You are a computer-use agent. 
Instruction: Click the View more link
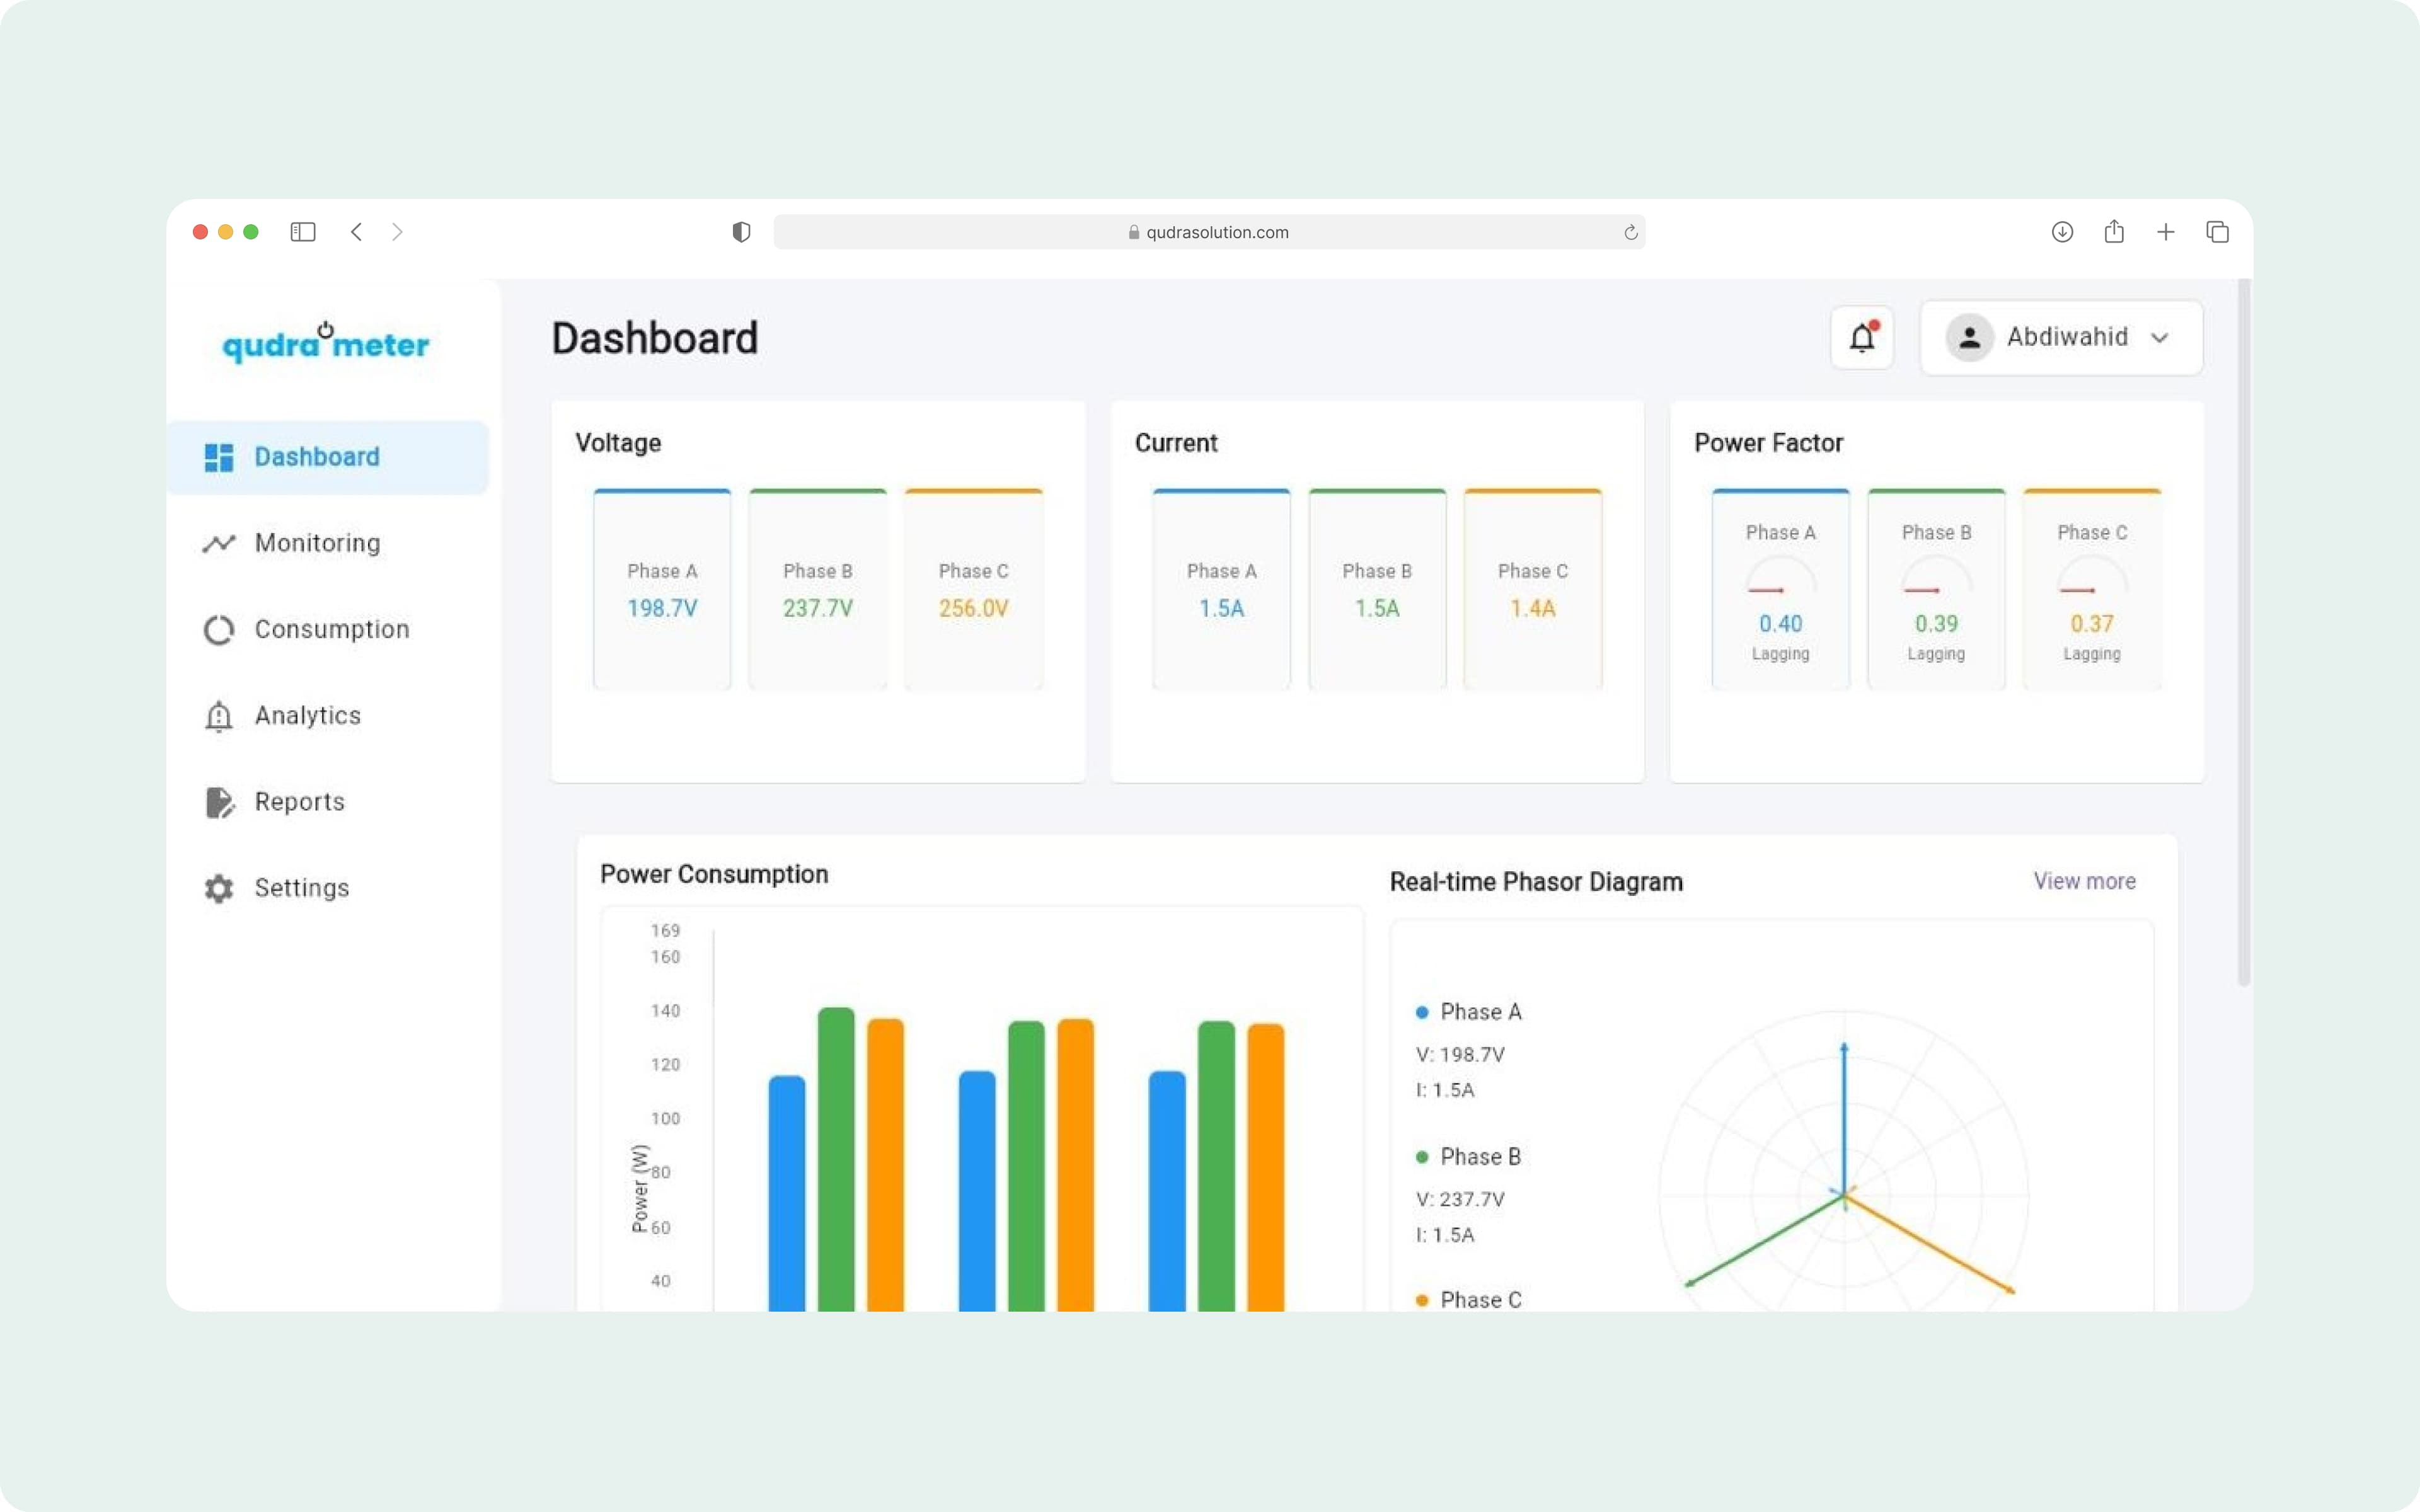[2084, 881]
